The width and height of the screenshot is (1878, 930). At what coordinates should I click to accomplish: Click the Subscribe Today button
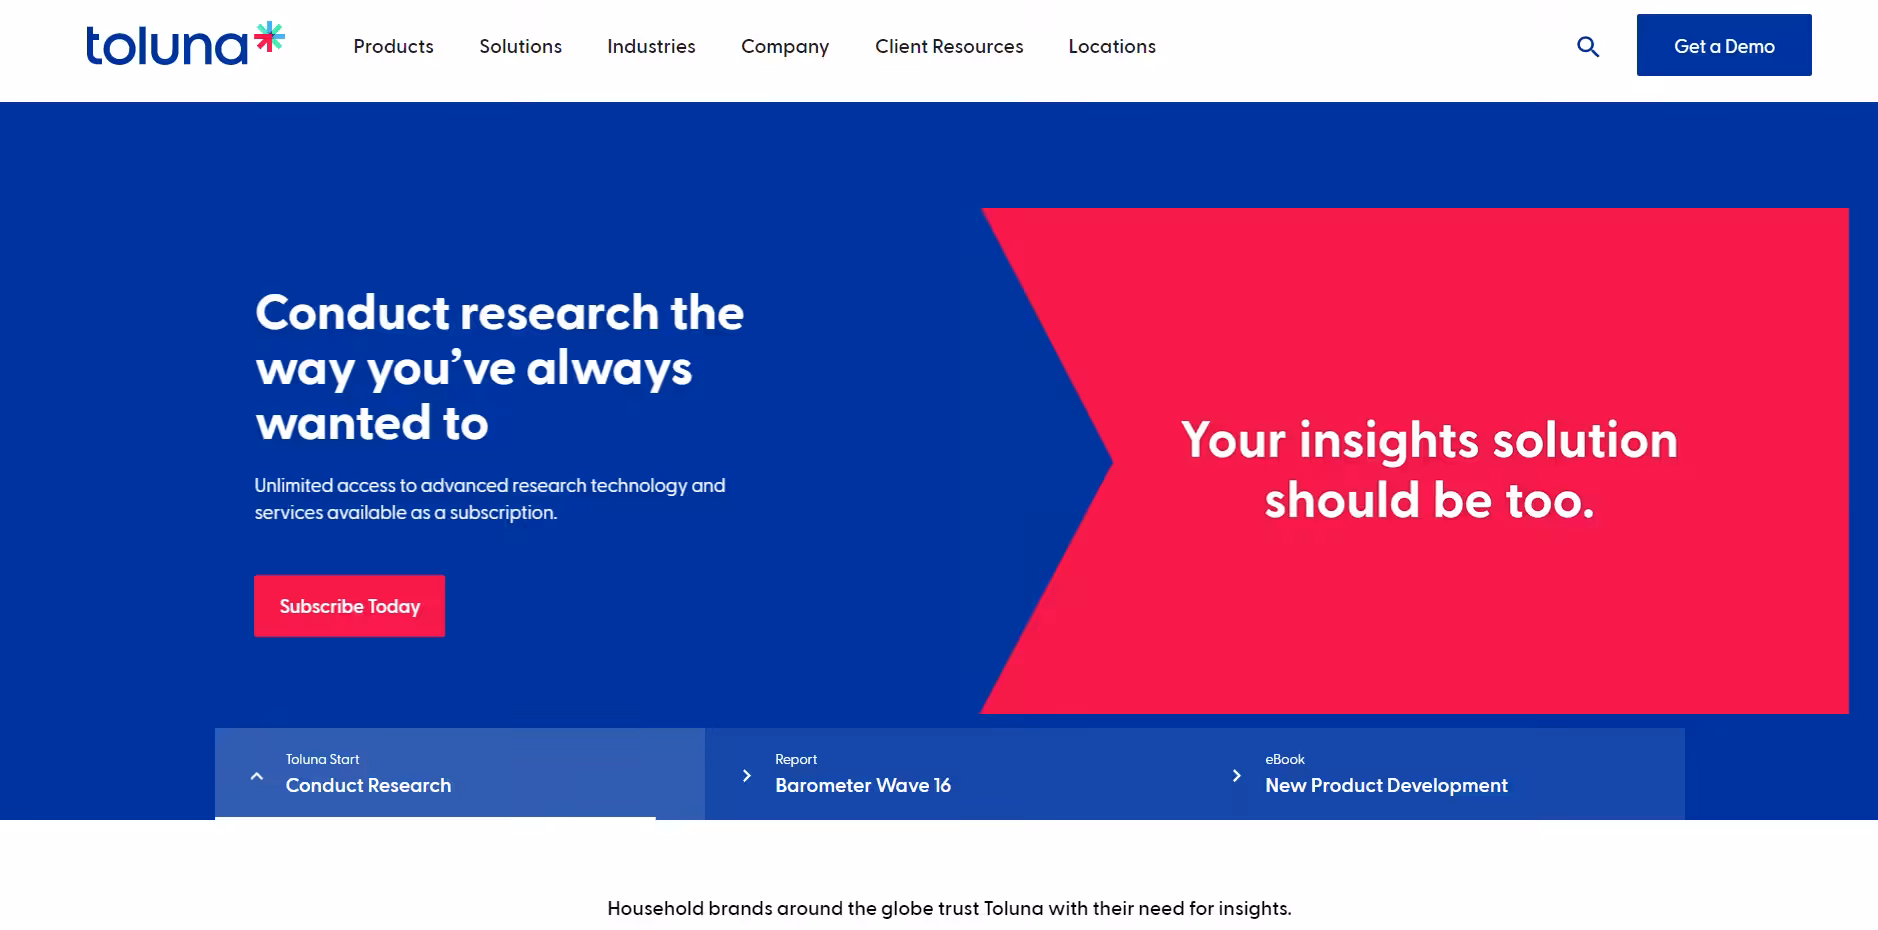tap(349, 606)
